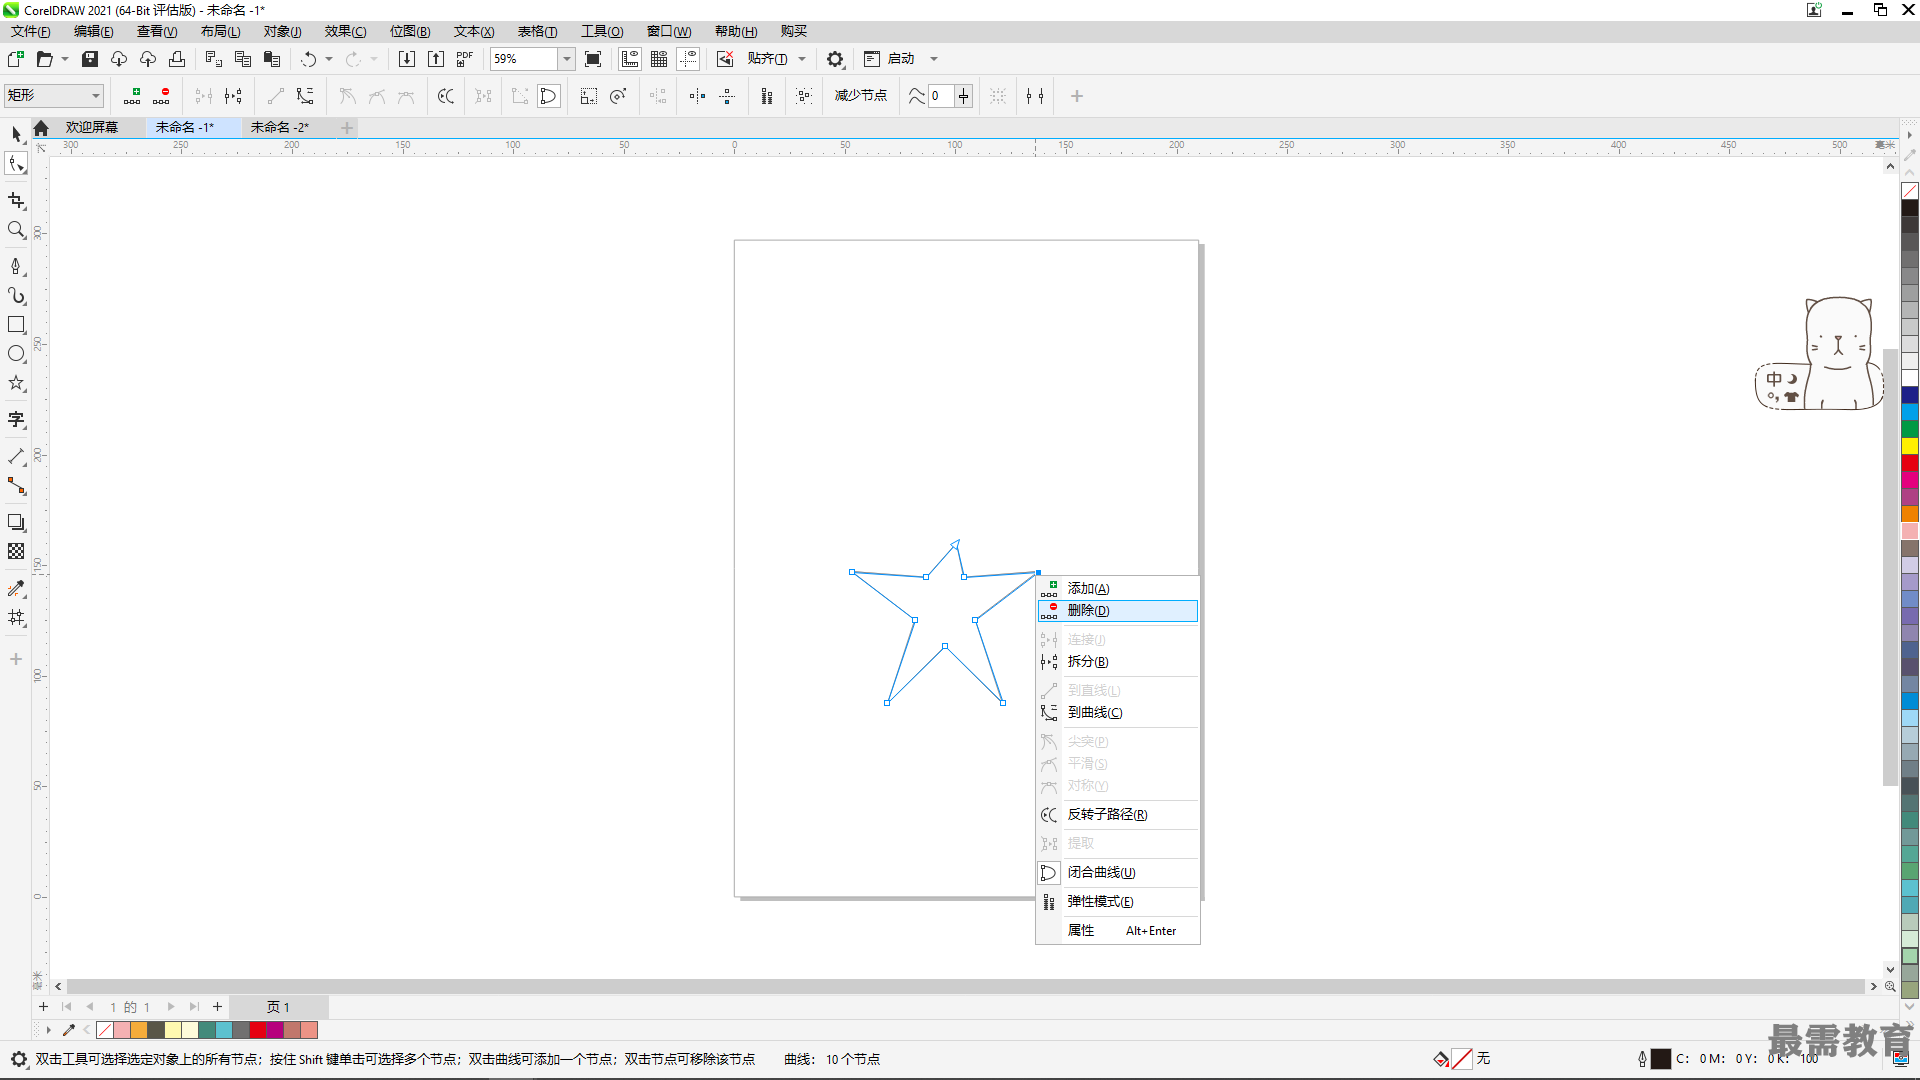Toggle show grid icon
The height and width of the screenshot is (1080, 1920).
pos(659,59)
